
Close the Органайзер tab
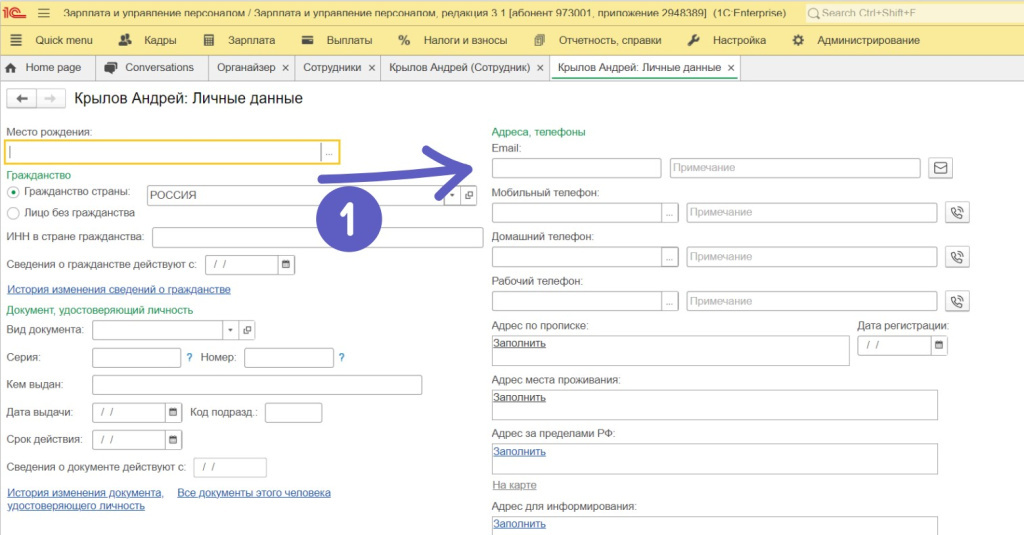point(286,67)
